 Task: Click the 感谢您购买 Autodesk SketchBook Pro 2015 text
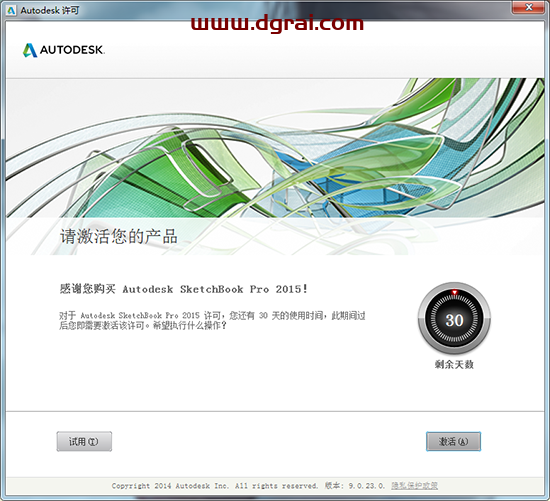pyautogui.click(x=184, y=289)
